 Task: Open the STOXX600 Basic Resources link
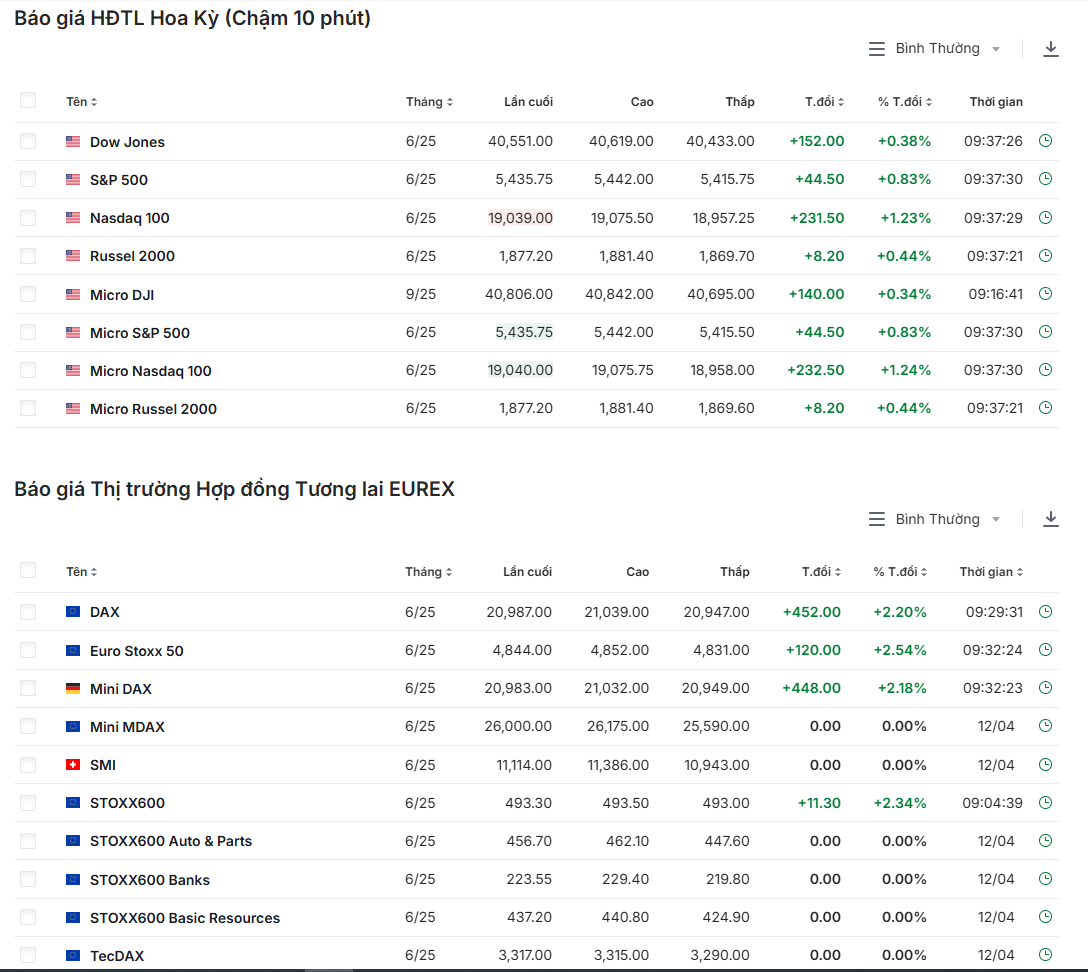tap(185, 918)
